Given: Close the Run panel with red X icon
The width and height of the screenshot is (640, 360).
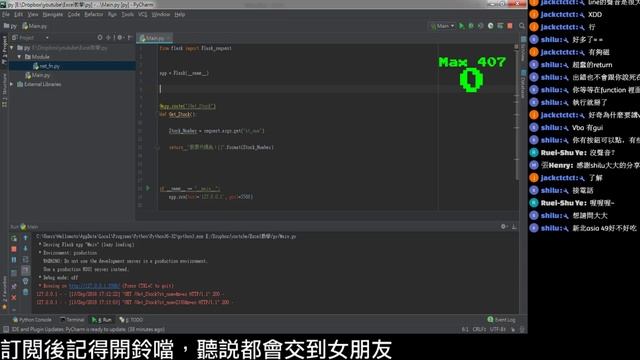Looking at the screenshot, I should 14,298.
